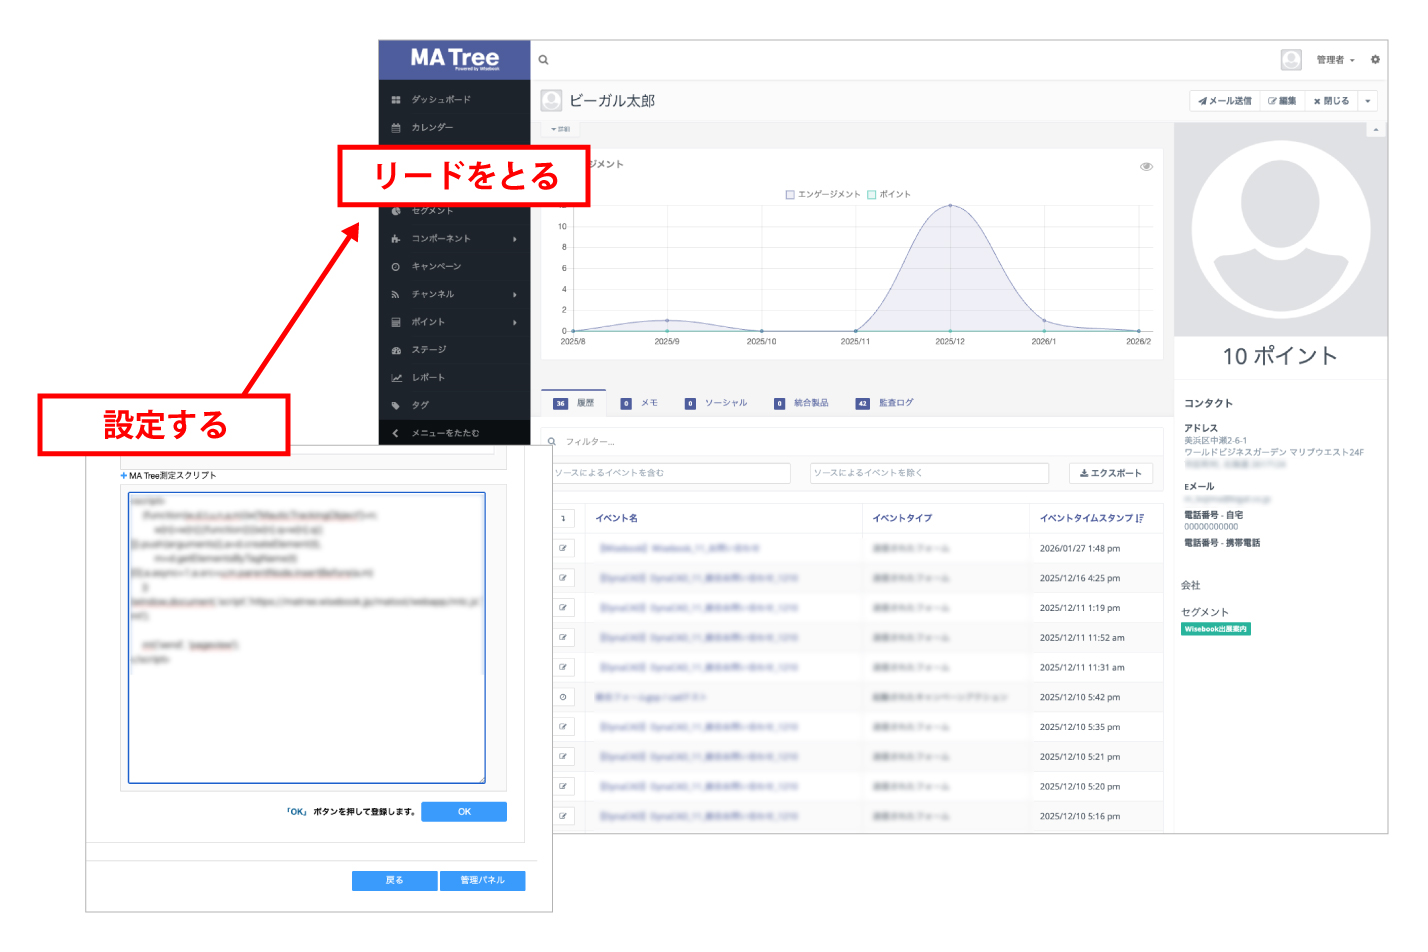Sort by イベントタイムスタンプ column header

pyautogui.click(x=1090, y=518)
